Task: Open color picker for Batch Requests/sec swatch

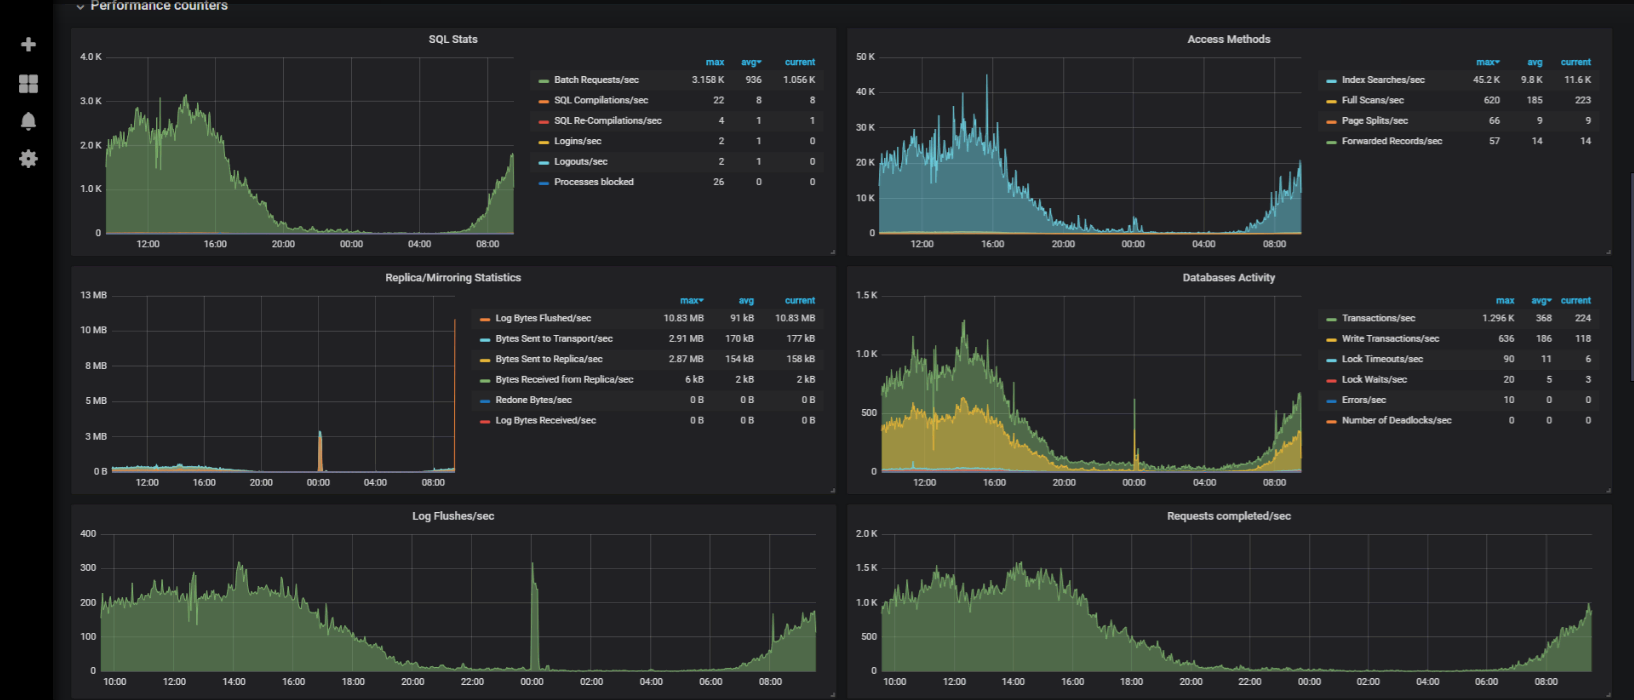Action: click(x=543, y=80)
